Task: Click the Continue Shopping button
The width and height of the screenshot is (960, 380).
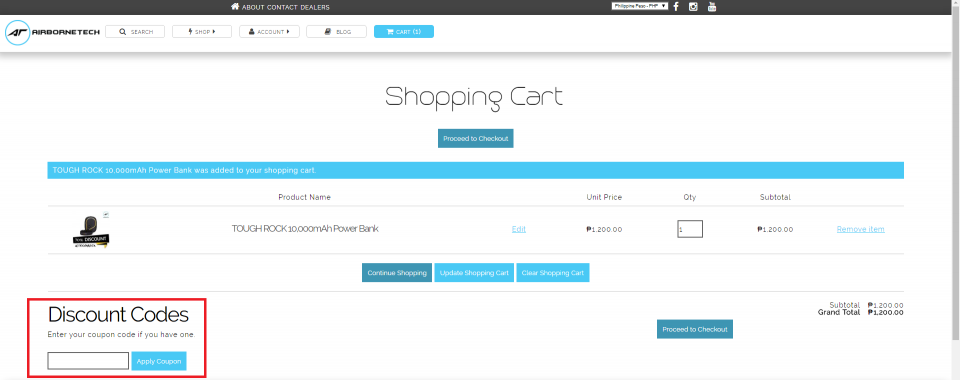Action: 397,273
